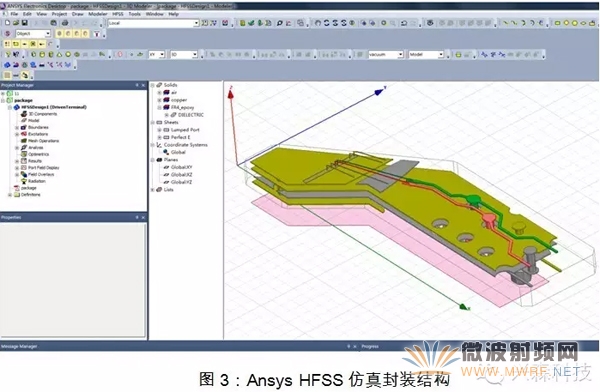
Task: Select the Port Field Display item
Action: pyautogui.click(x=44, y=168)
